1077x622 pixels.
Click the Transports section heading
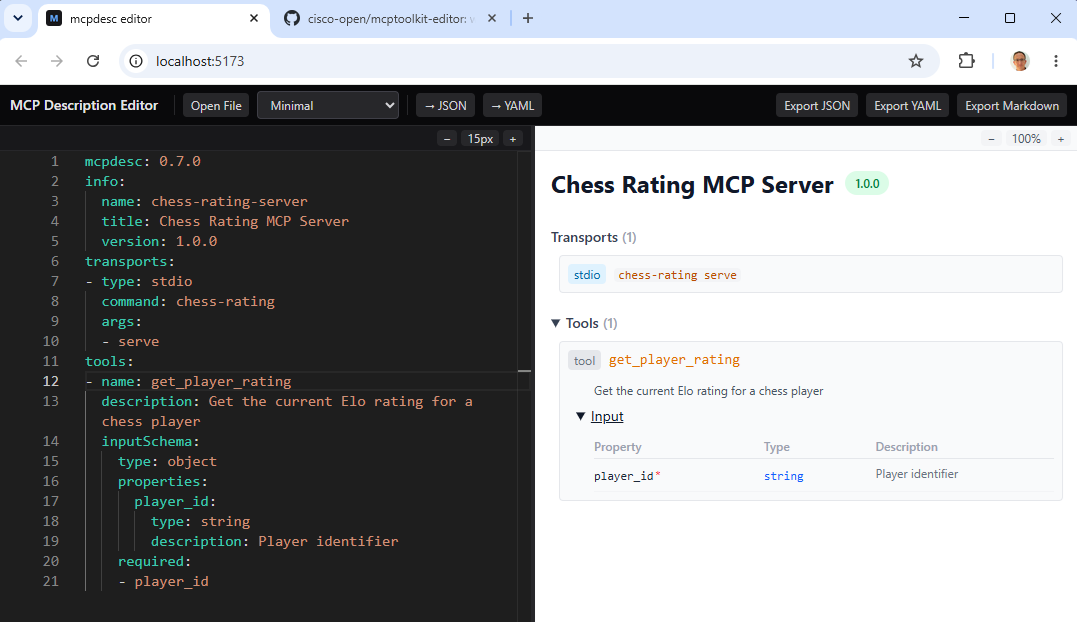point(593,238)
